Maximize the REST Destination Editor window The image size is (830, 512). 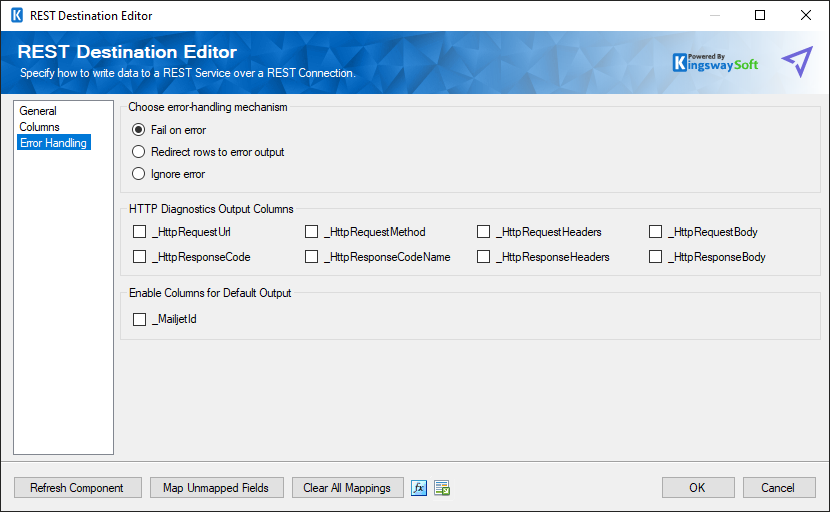coord(760,15)
